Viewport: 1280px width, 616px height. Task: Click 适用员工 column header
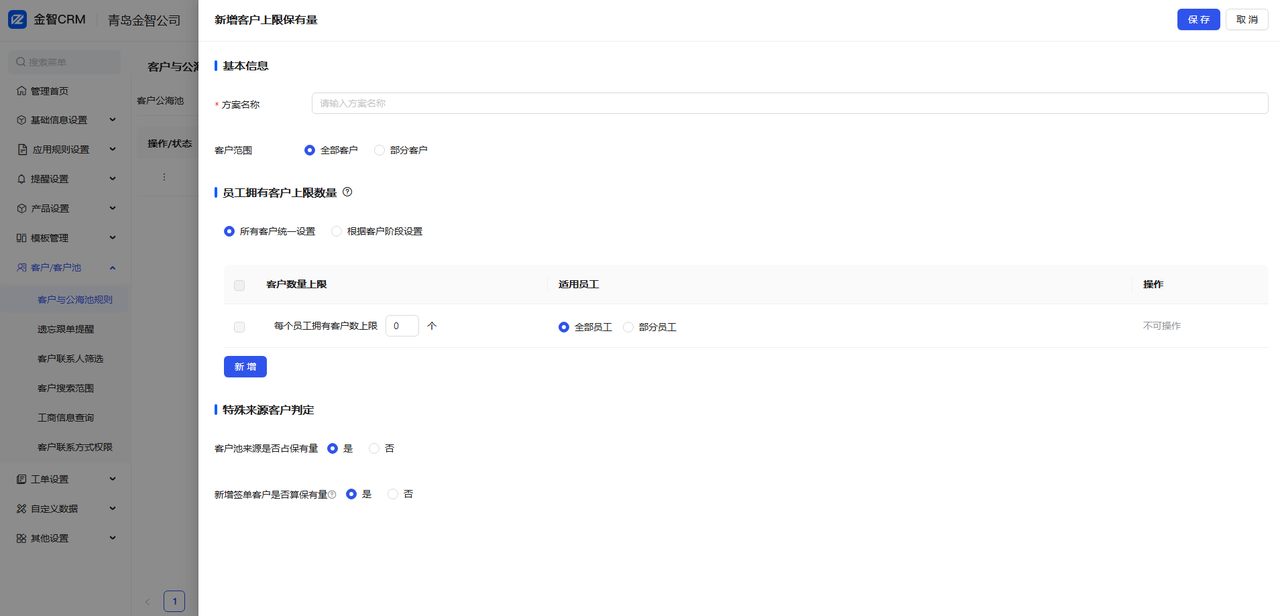tap(578, 285)
